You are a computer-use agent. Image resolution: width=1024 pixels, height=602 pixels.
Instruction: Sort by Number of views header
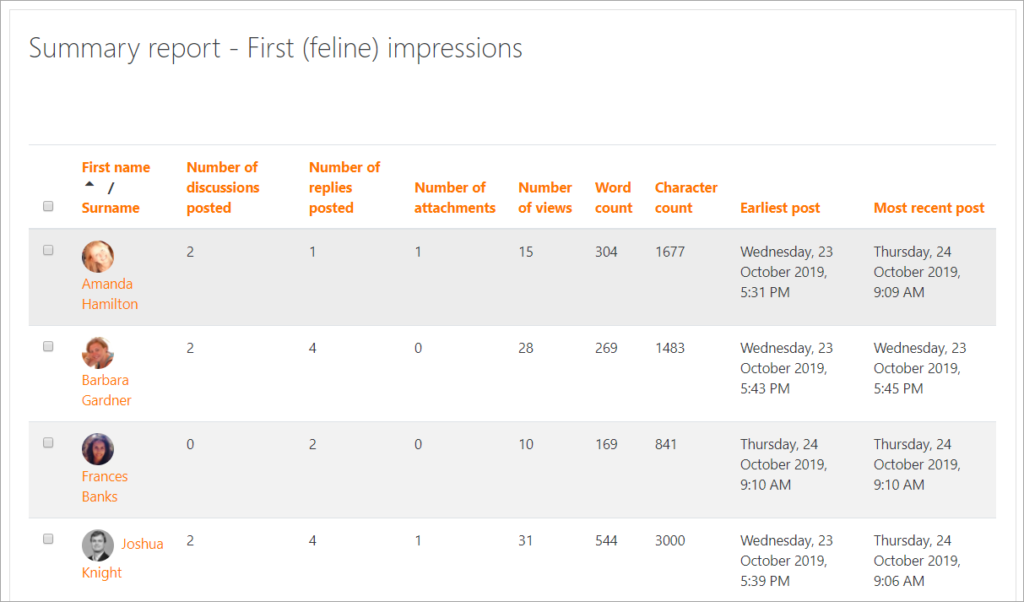pos(545,197)
